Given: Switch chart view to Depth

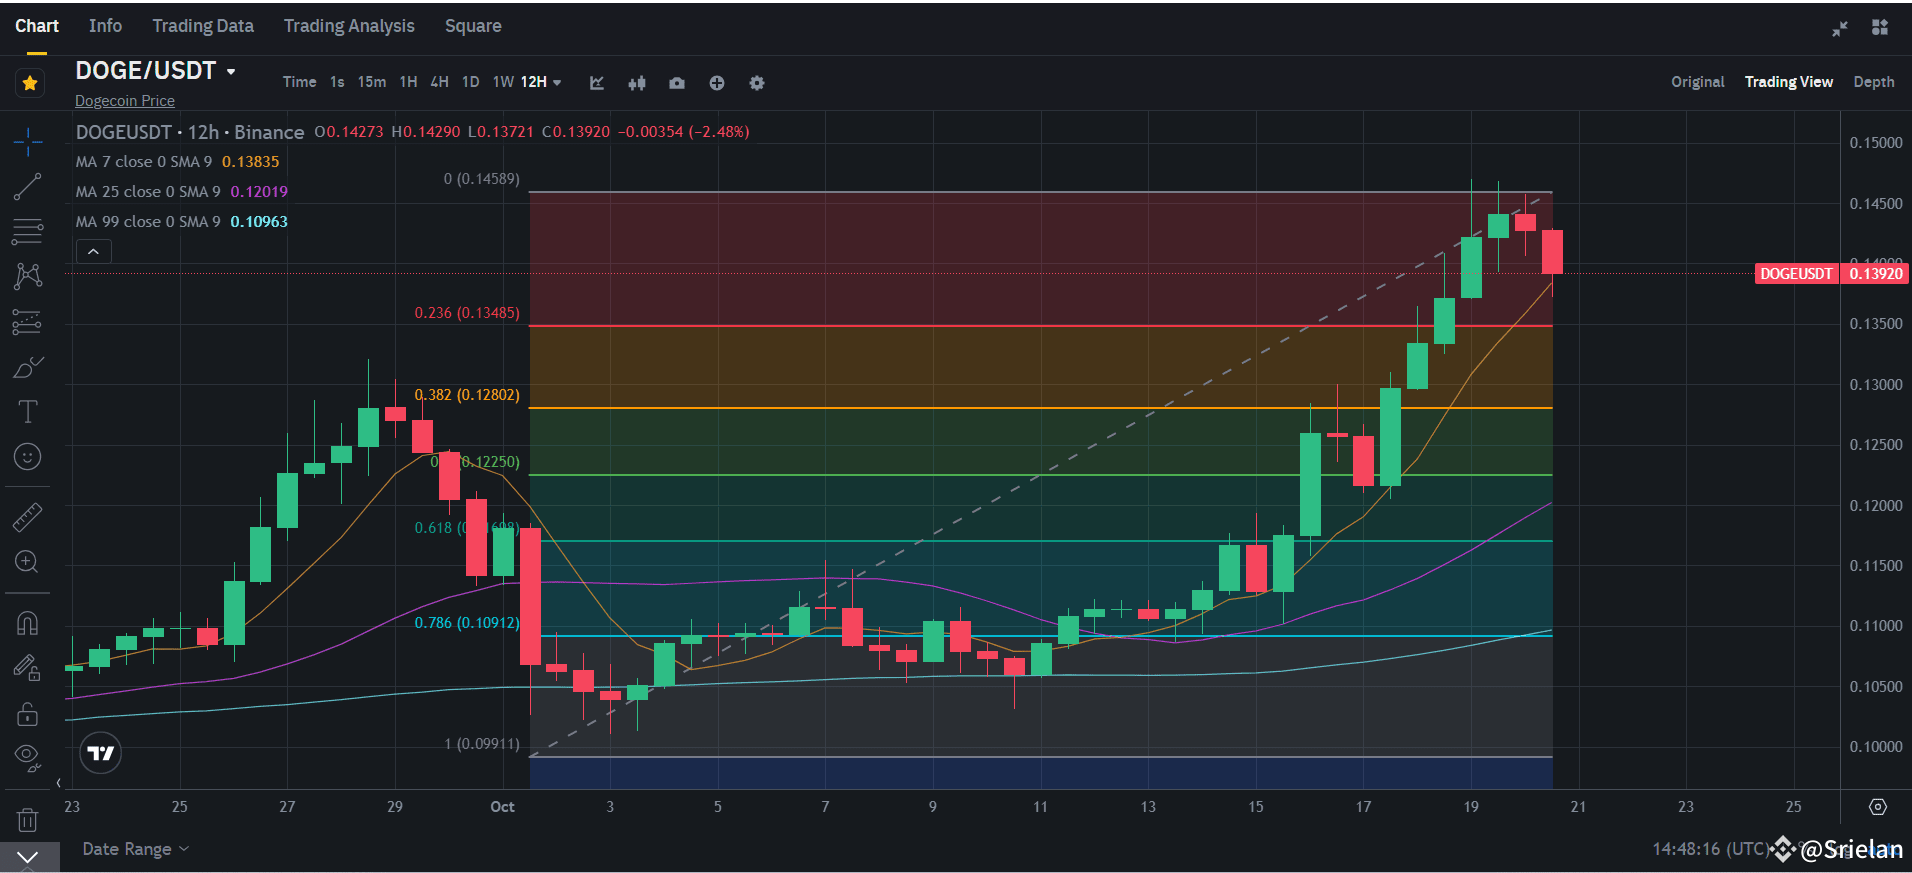Looking at the screenshot, I should point(1874,82).
